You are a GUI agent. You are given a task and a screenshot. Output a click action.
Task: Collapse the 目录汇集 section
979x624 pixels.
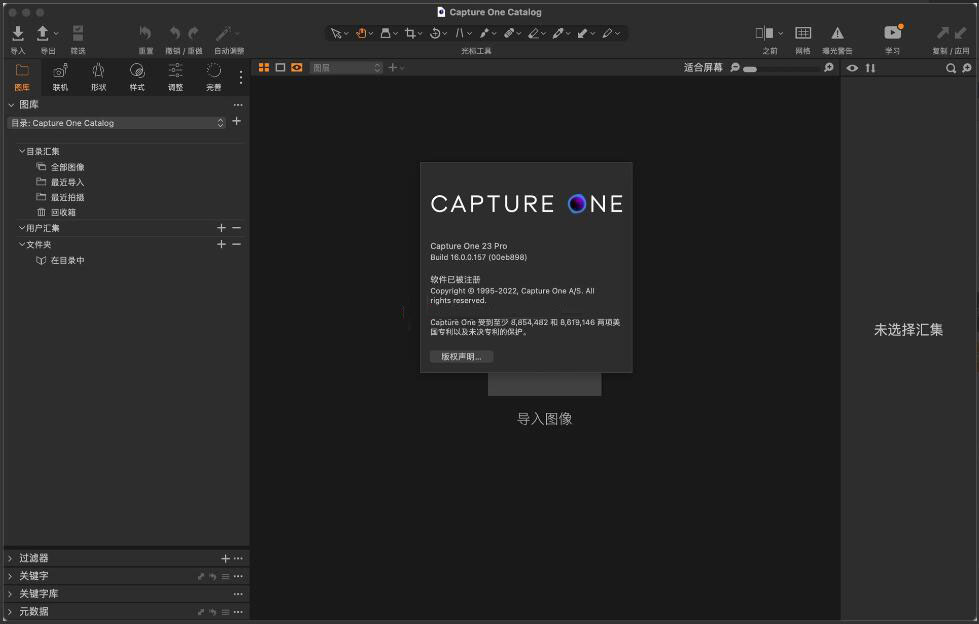(x=22, y=151)
